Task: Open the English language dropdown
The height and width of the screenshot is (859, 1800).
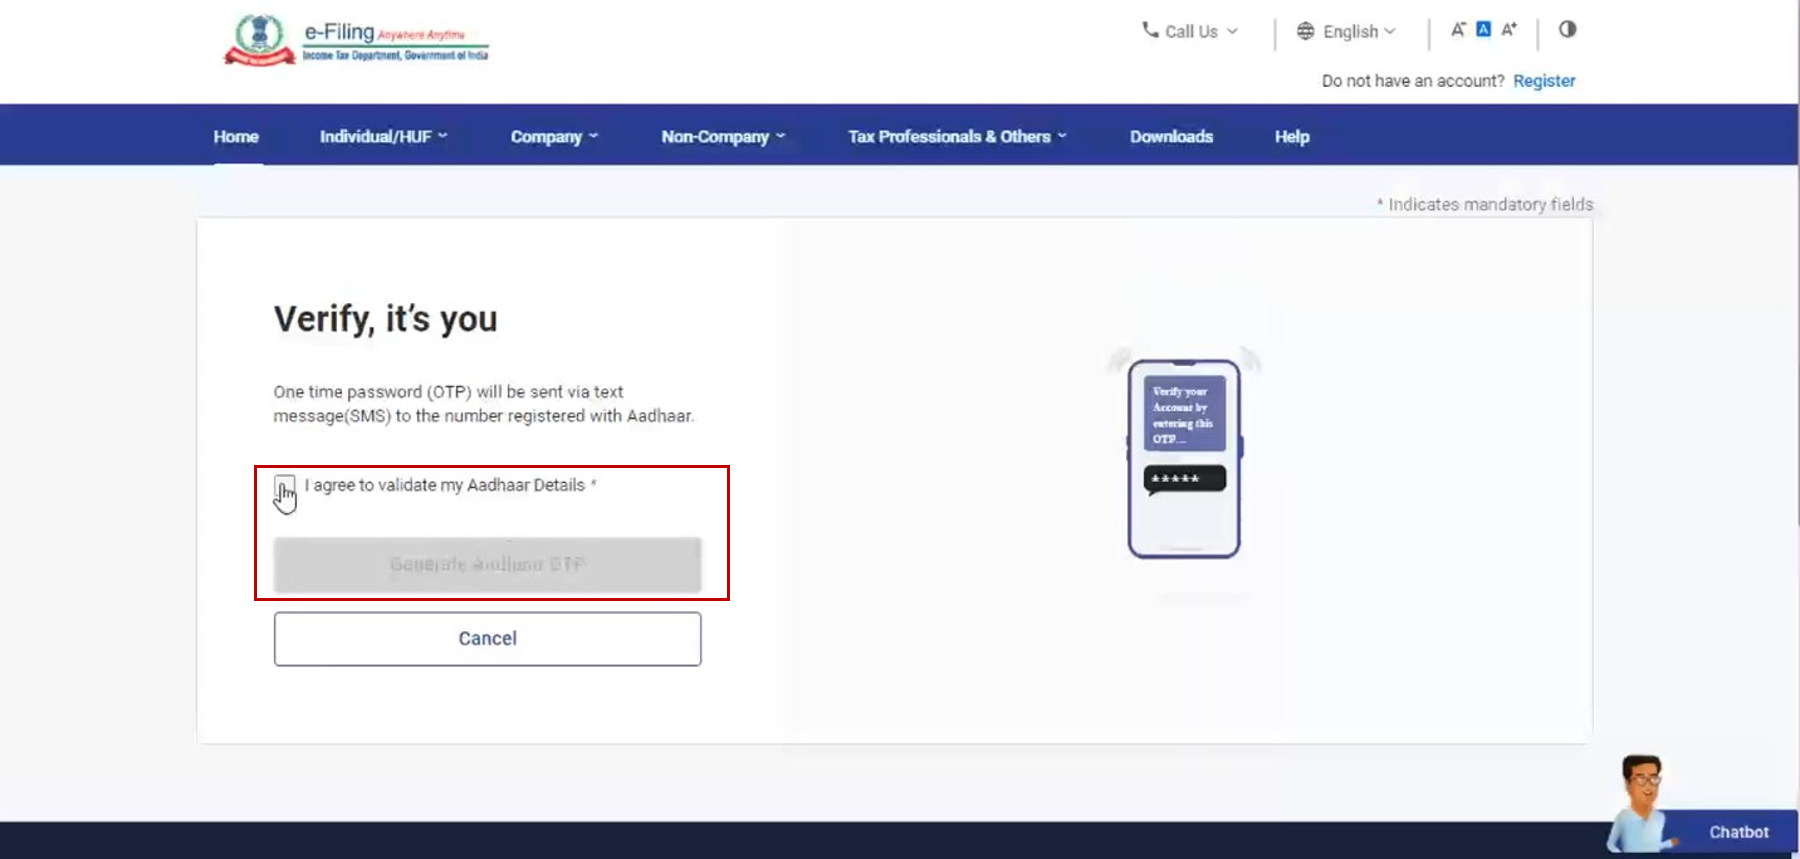Action: point(1346,32)
